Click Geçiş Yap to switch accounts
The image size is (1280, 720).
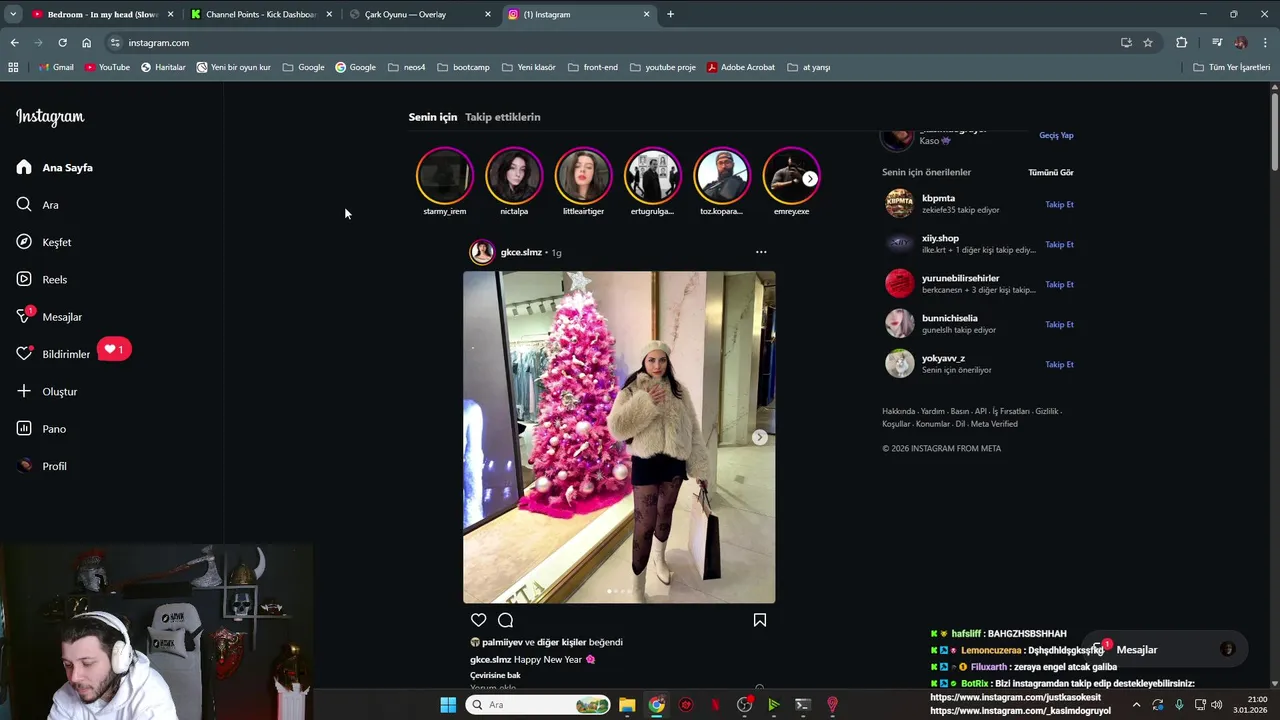click(1056, 135)
